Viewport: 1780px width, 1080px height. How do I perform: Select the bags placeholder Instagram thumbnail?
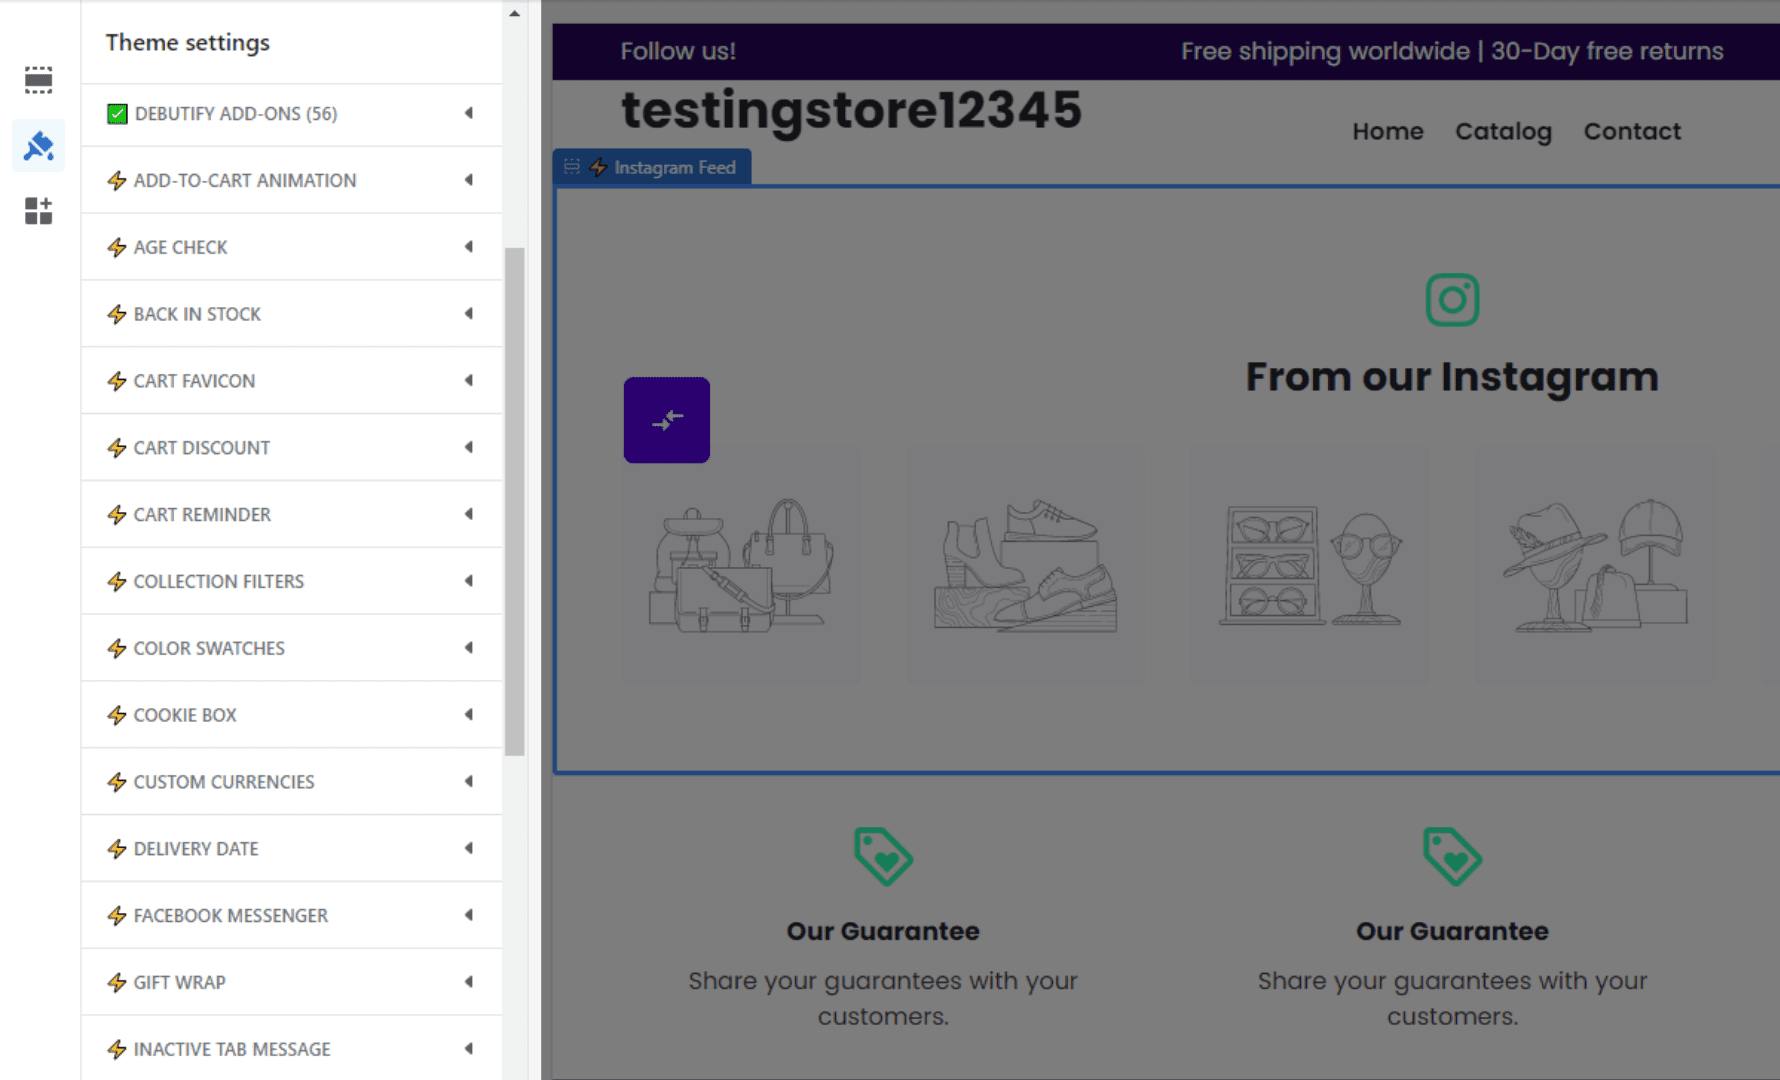tap(741, 565)
